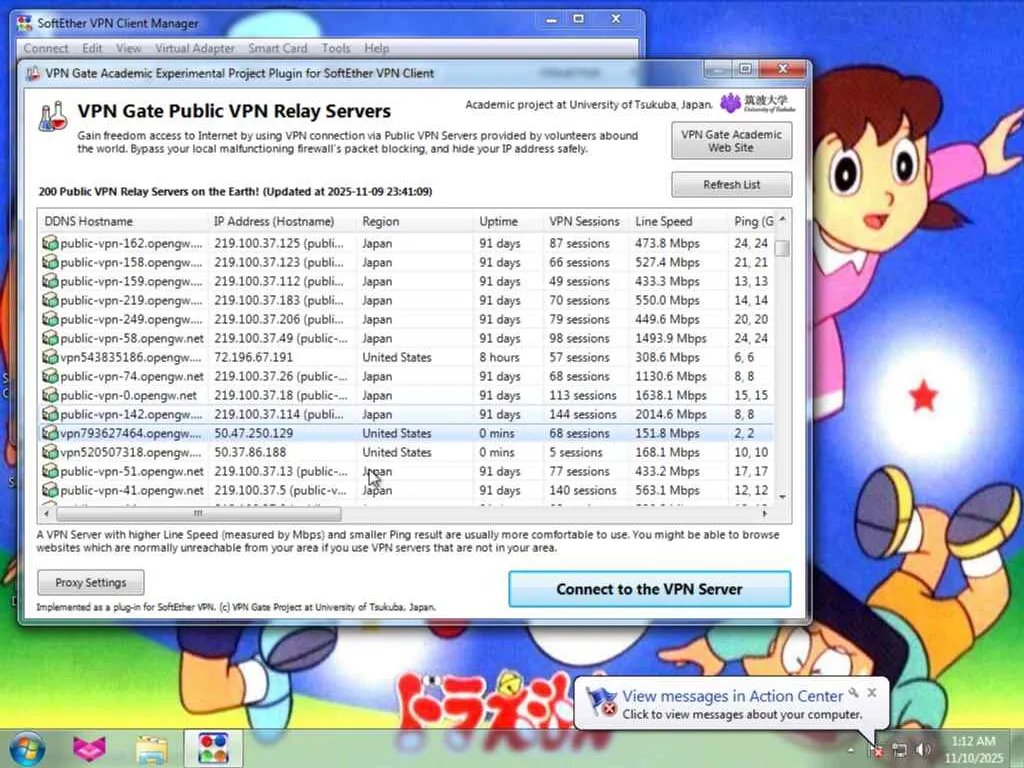
Task: Click SoftEther VPN taskbar icon
Action: 214,748
